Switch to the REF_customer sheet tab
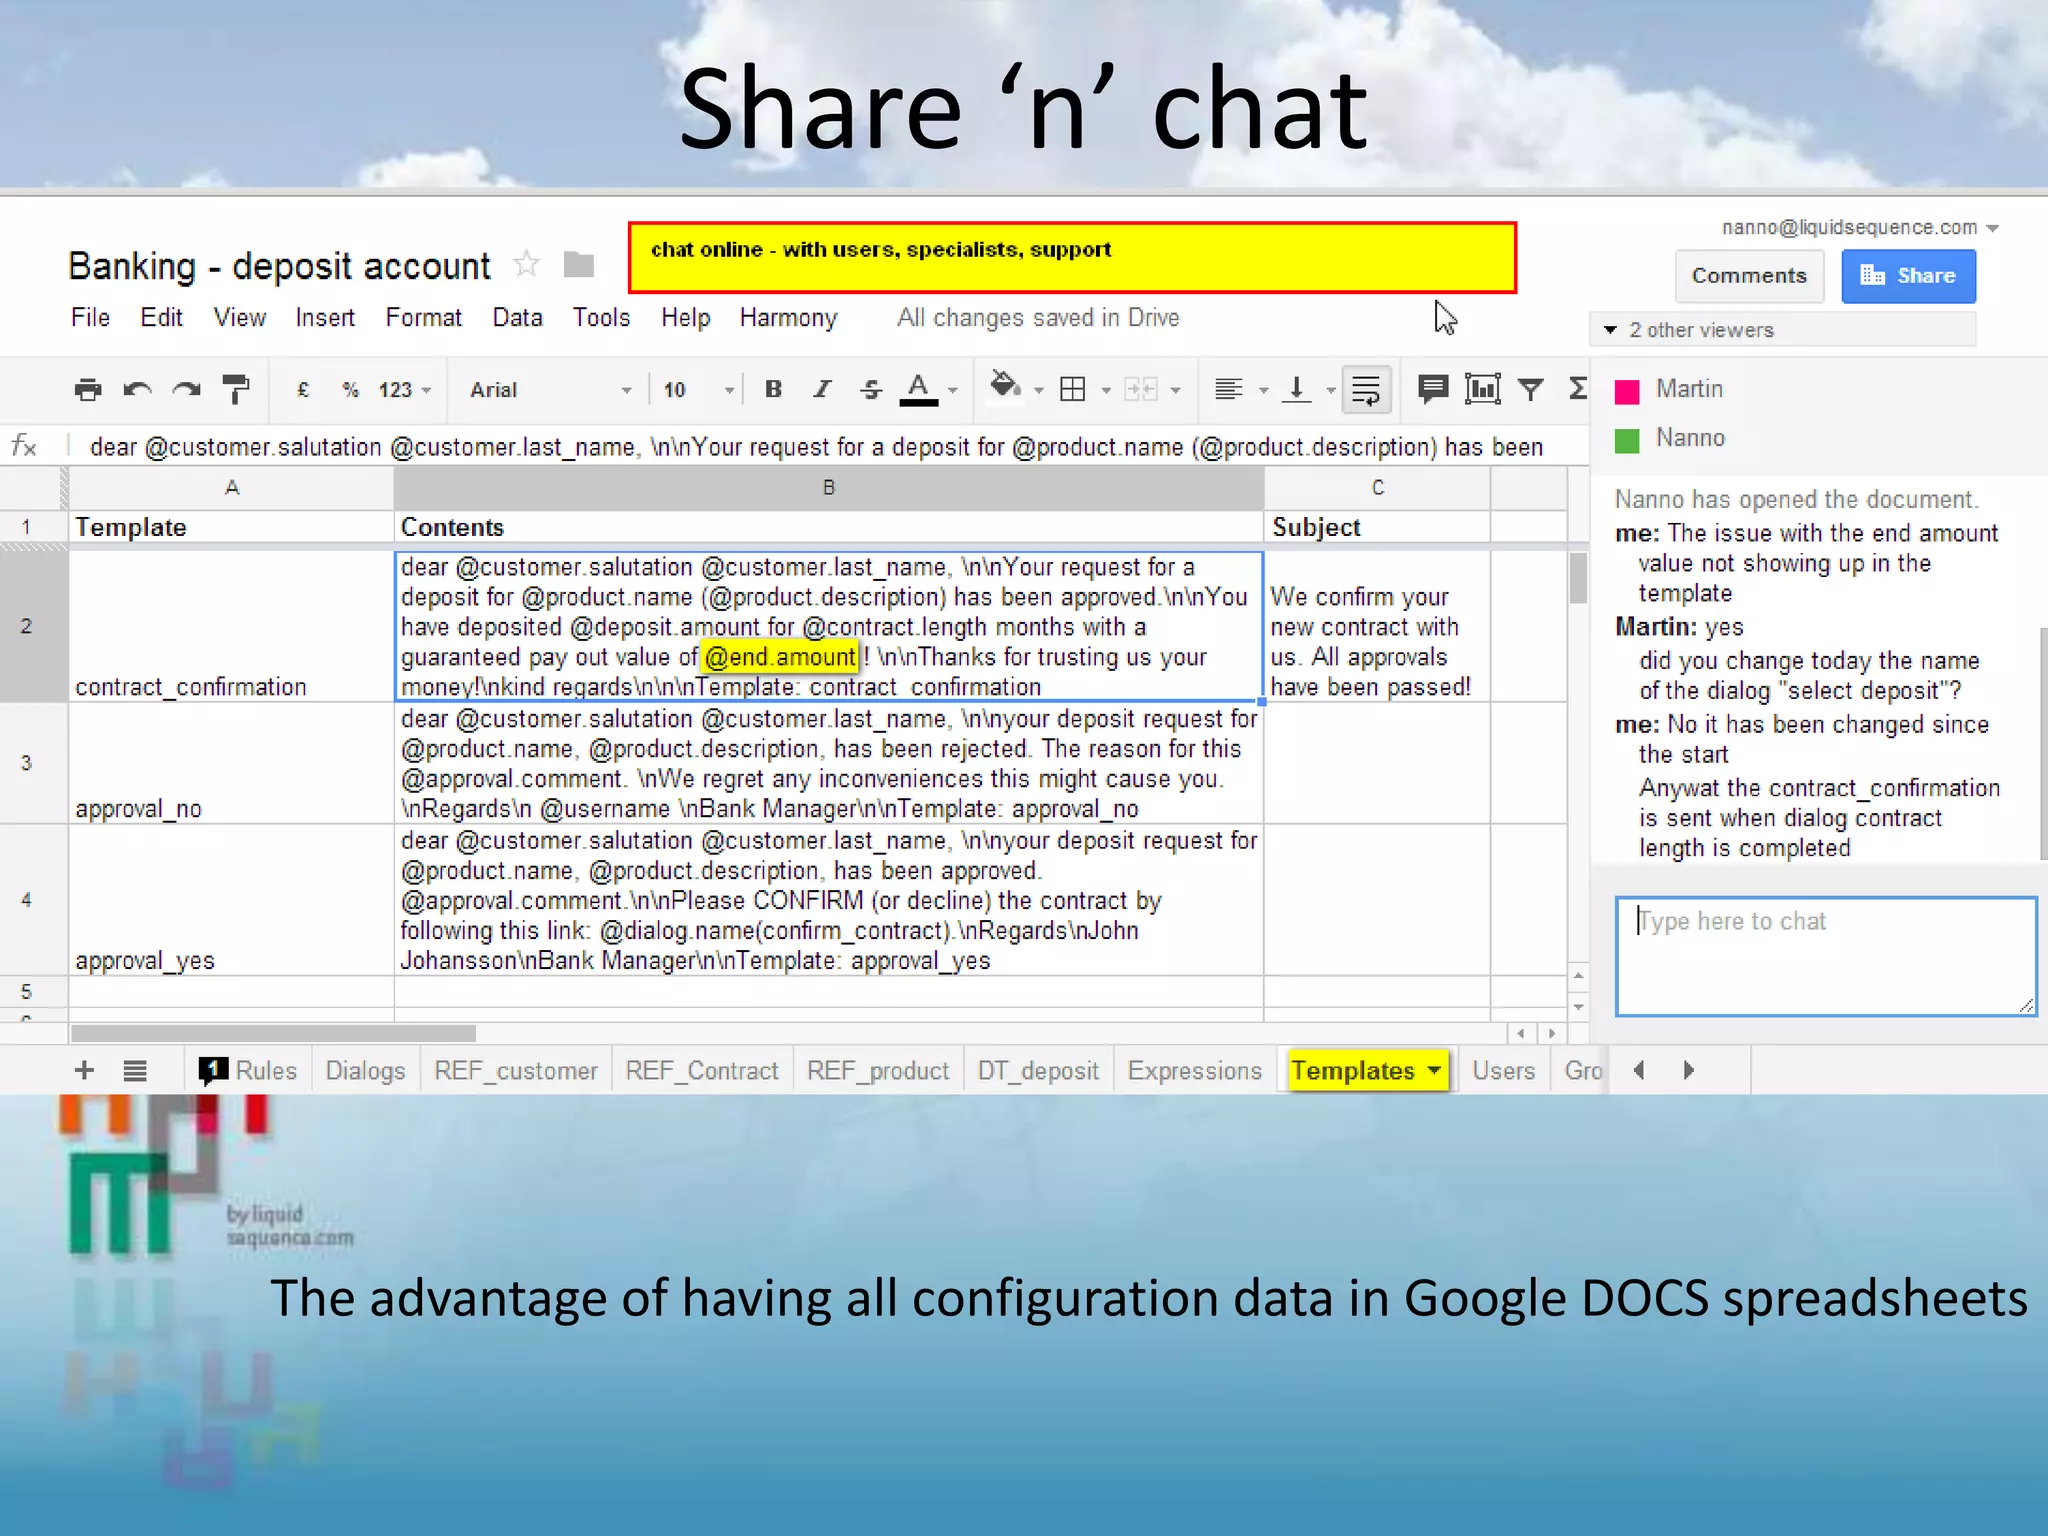Image resolution: width=2048 pixels, height=1536 pixels. [x=515, y=1070]
